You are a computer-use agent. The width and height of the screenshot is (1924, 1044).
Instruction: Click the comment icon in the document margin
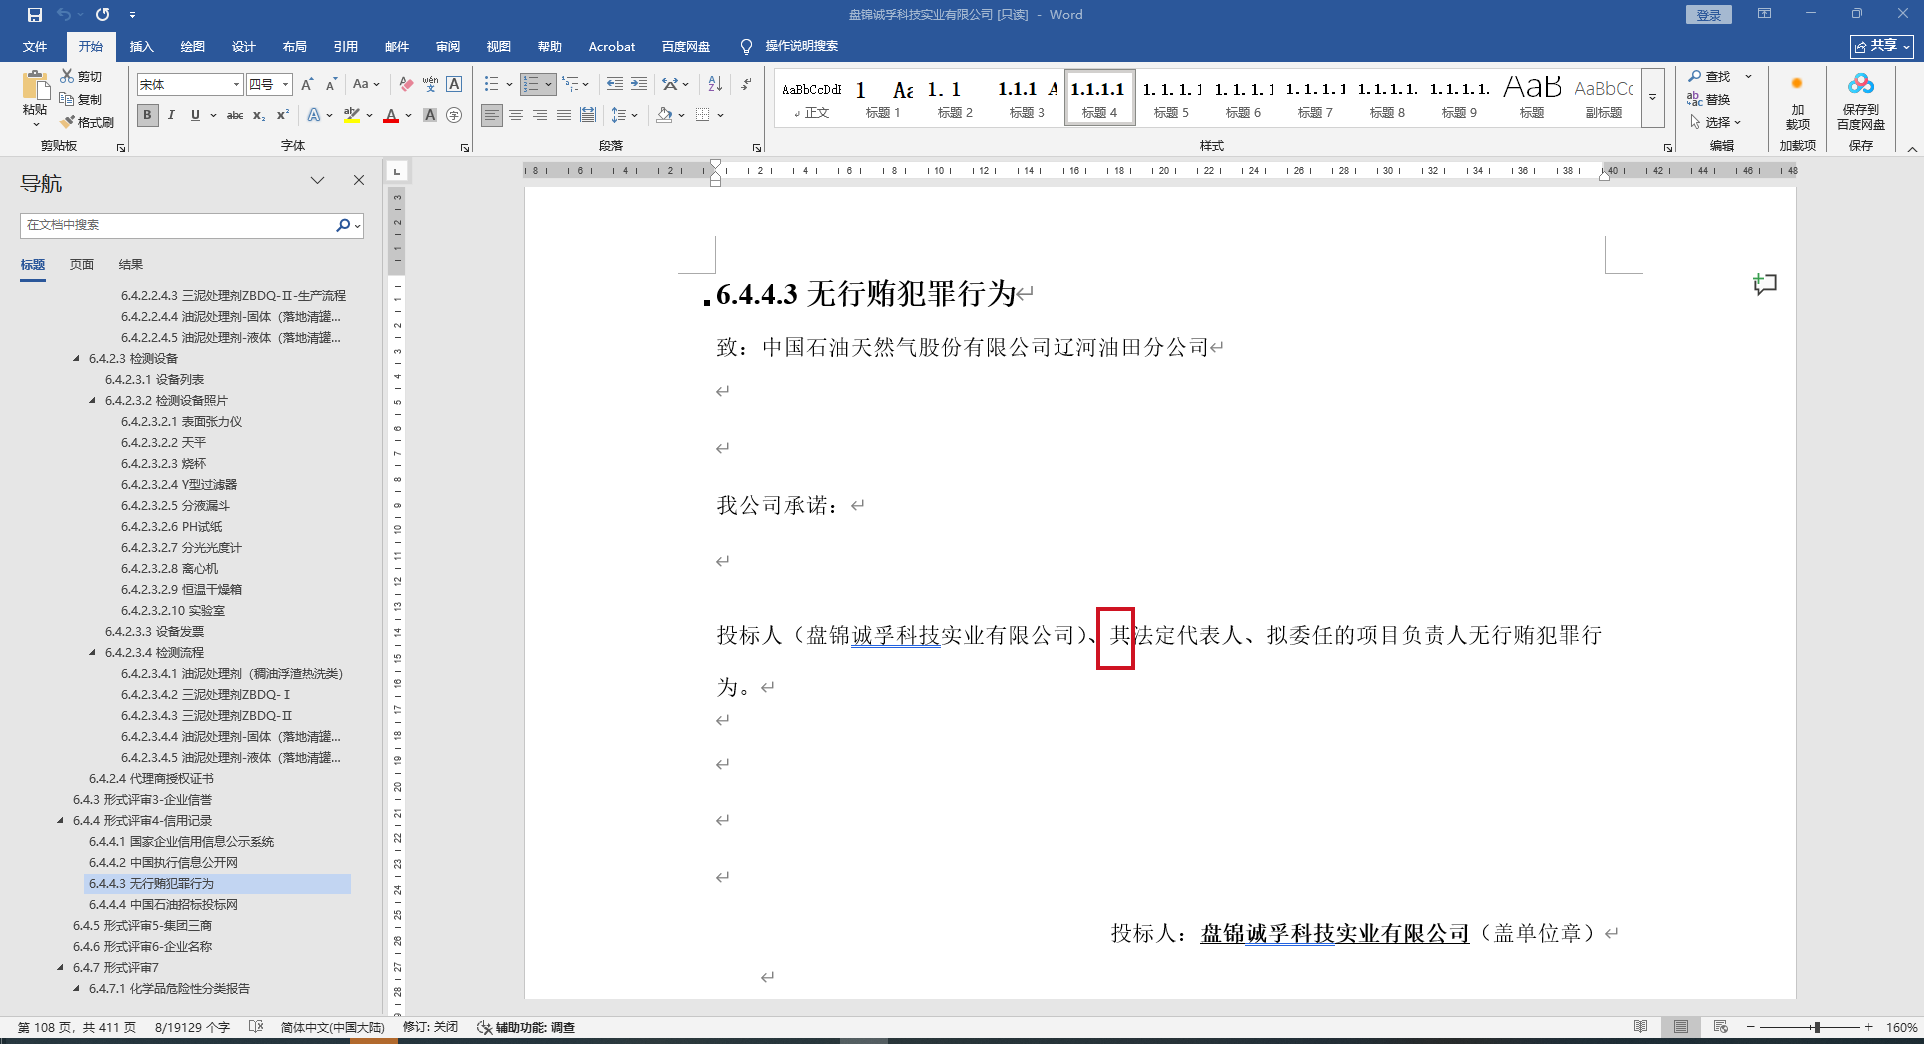tap(1765, 284)
